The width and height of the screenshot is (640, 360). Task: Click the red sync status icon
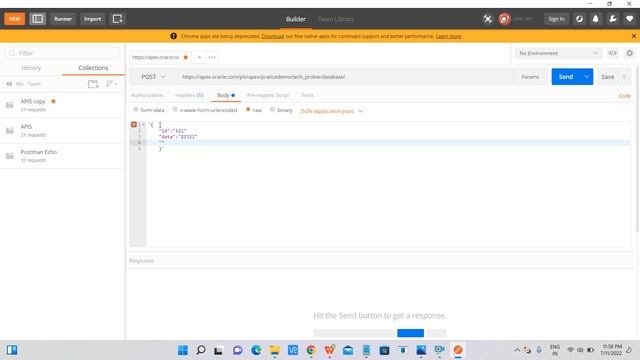(x=504, y=19)
